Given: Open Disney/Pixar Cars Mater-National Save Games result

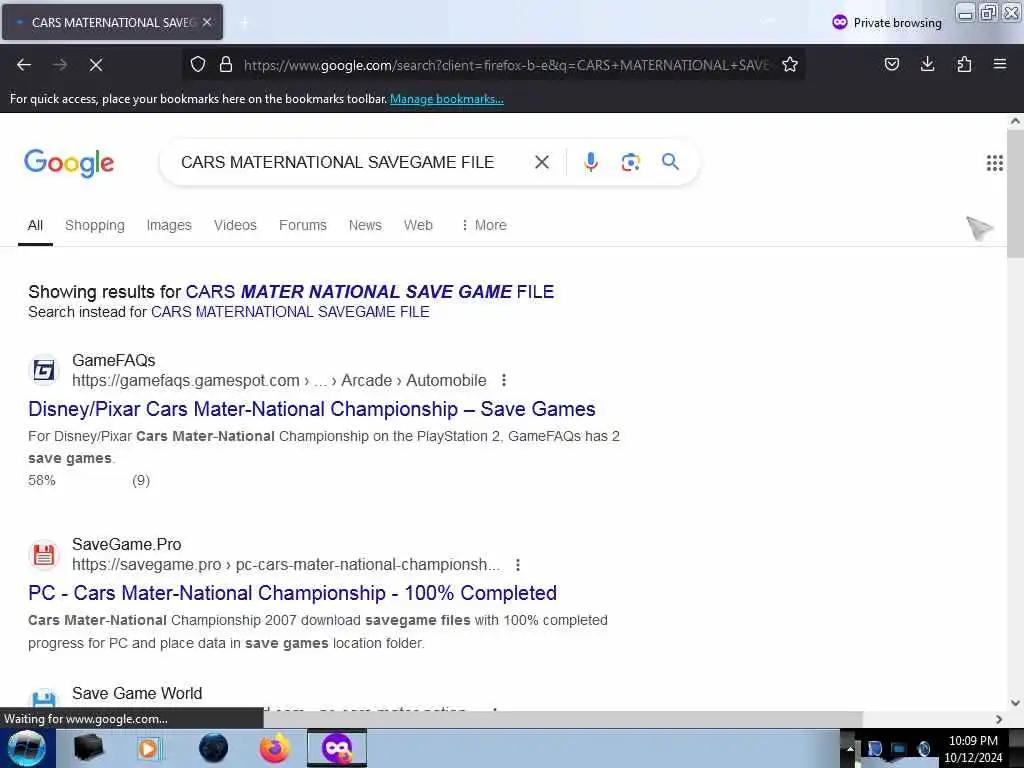Looking at the screenshot, I should click(312, 409).
